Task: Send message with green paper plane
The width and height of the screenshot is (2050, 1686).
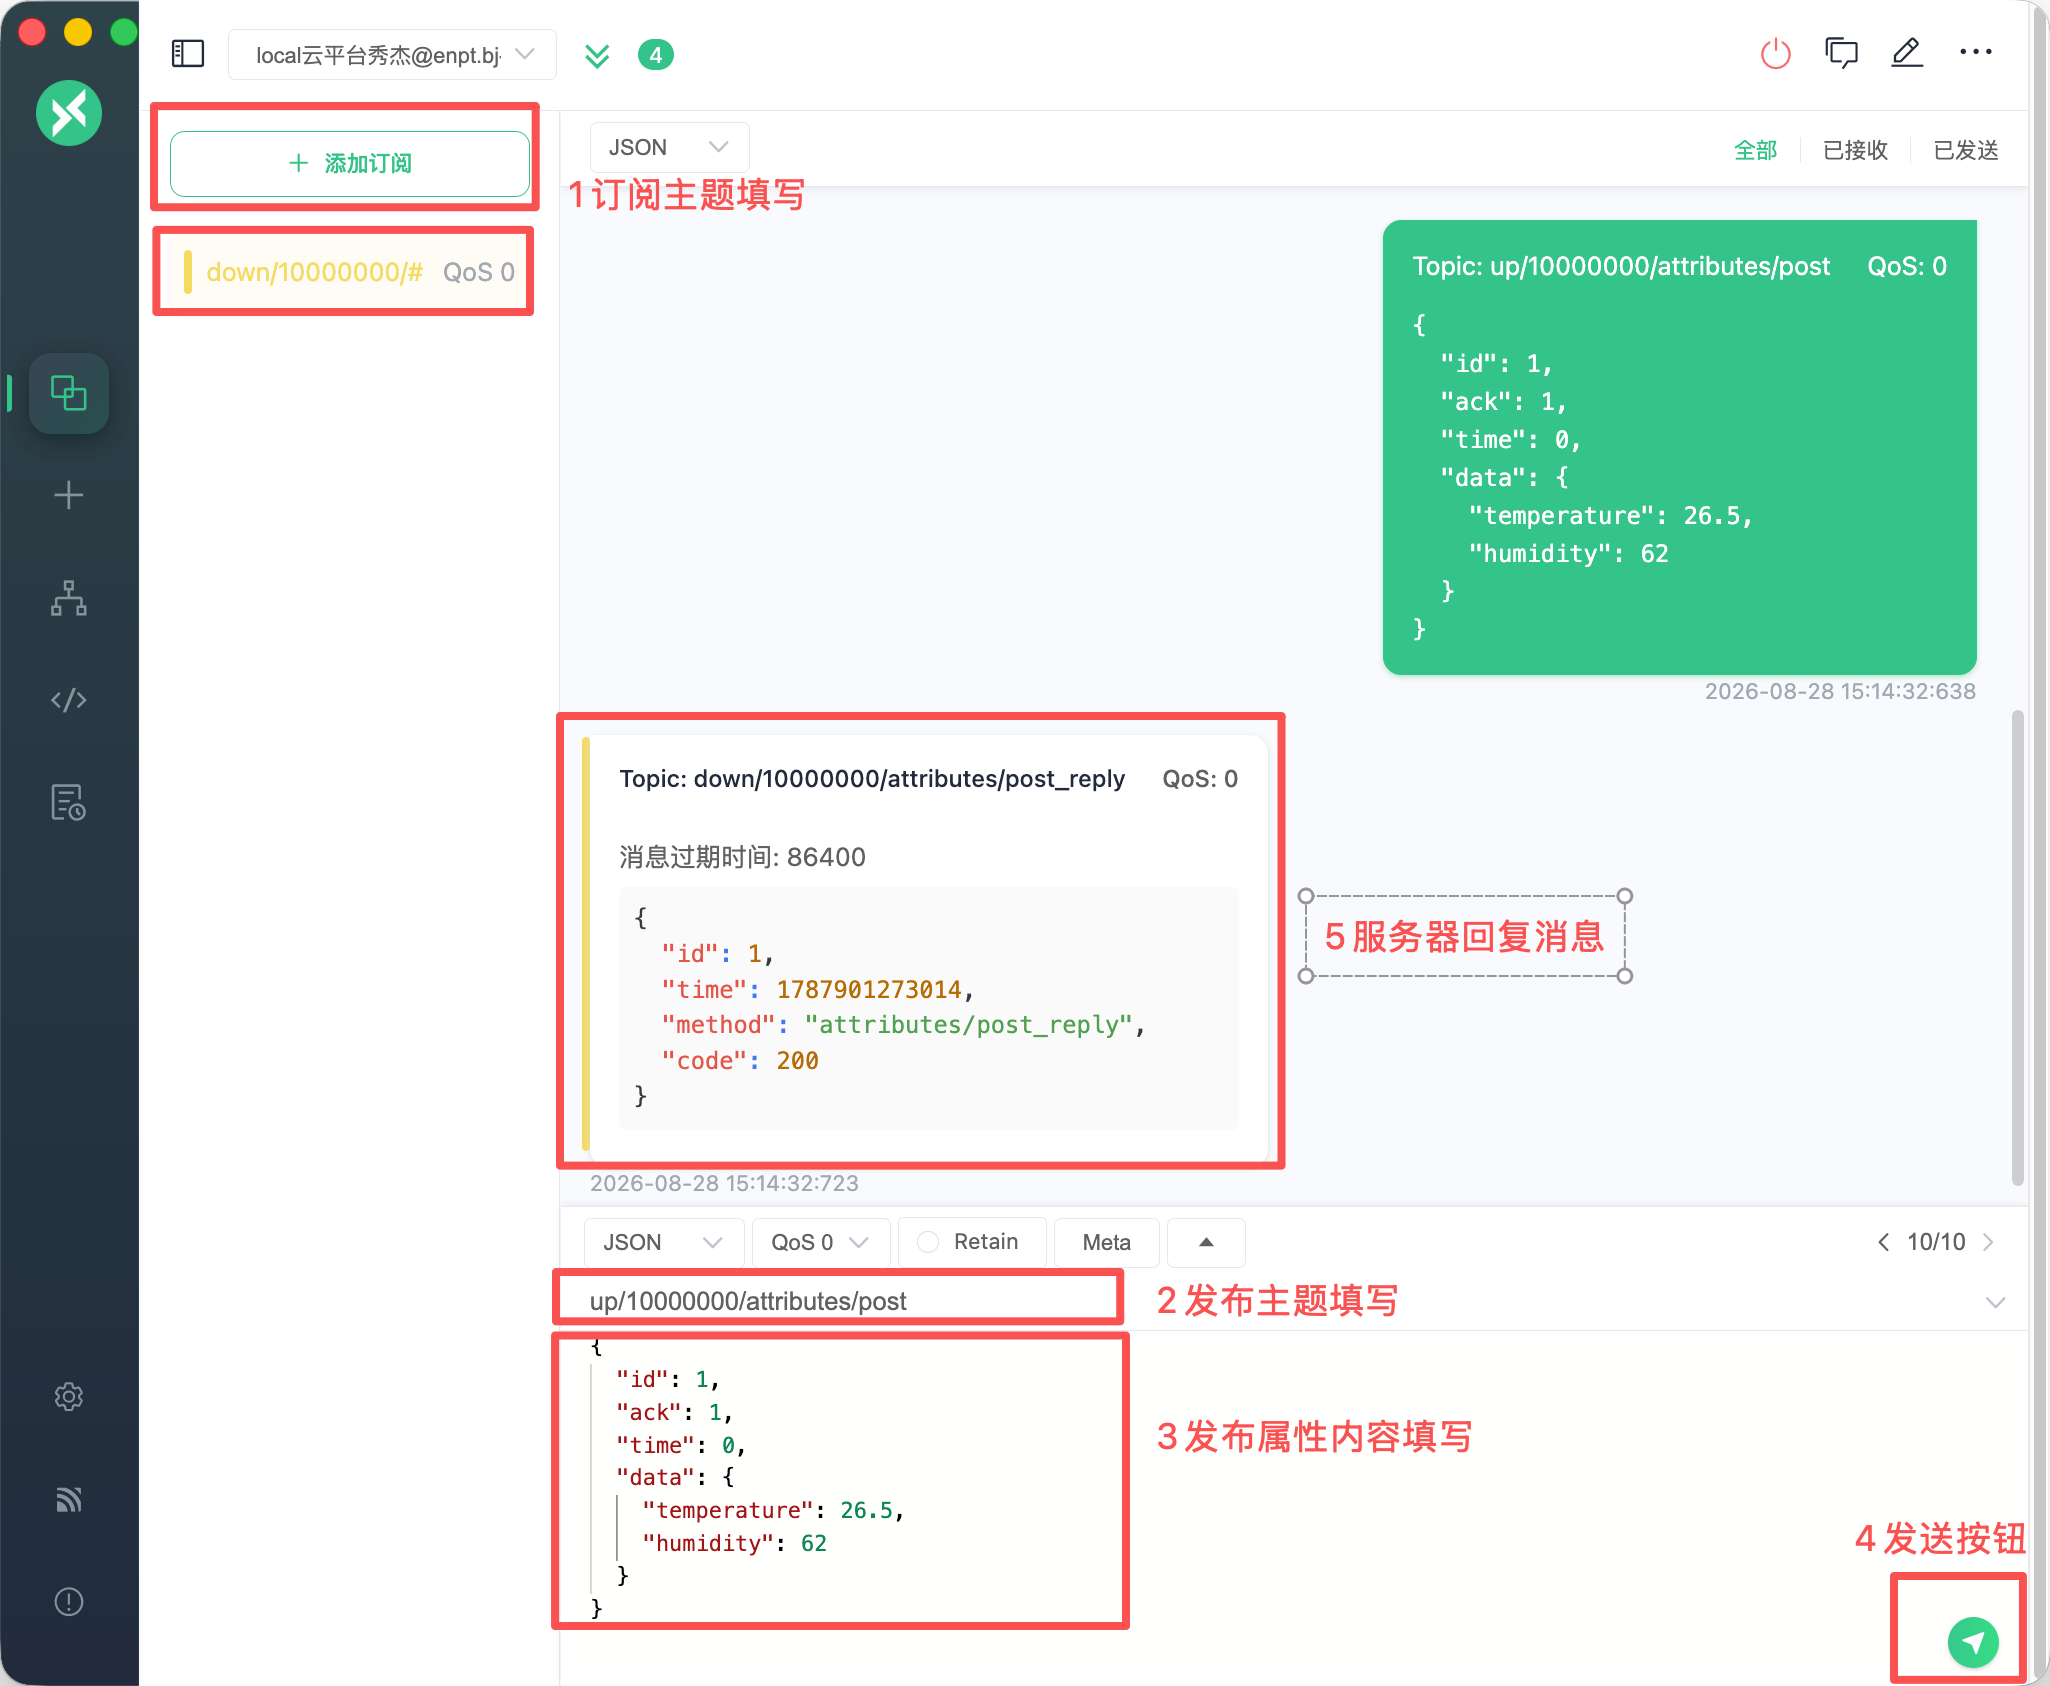Action: (1973, 1642)
